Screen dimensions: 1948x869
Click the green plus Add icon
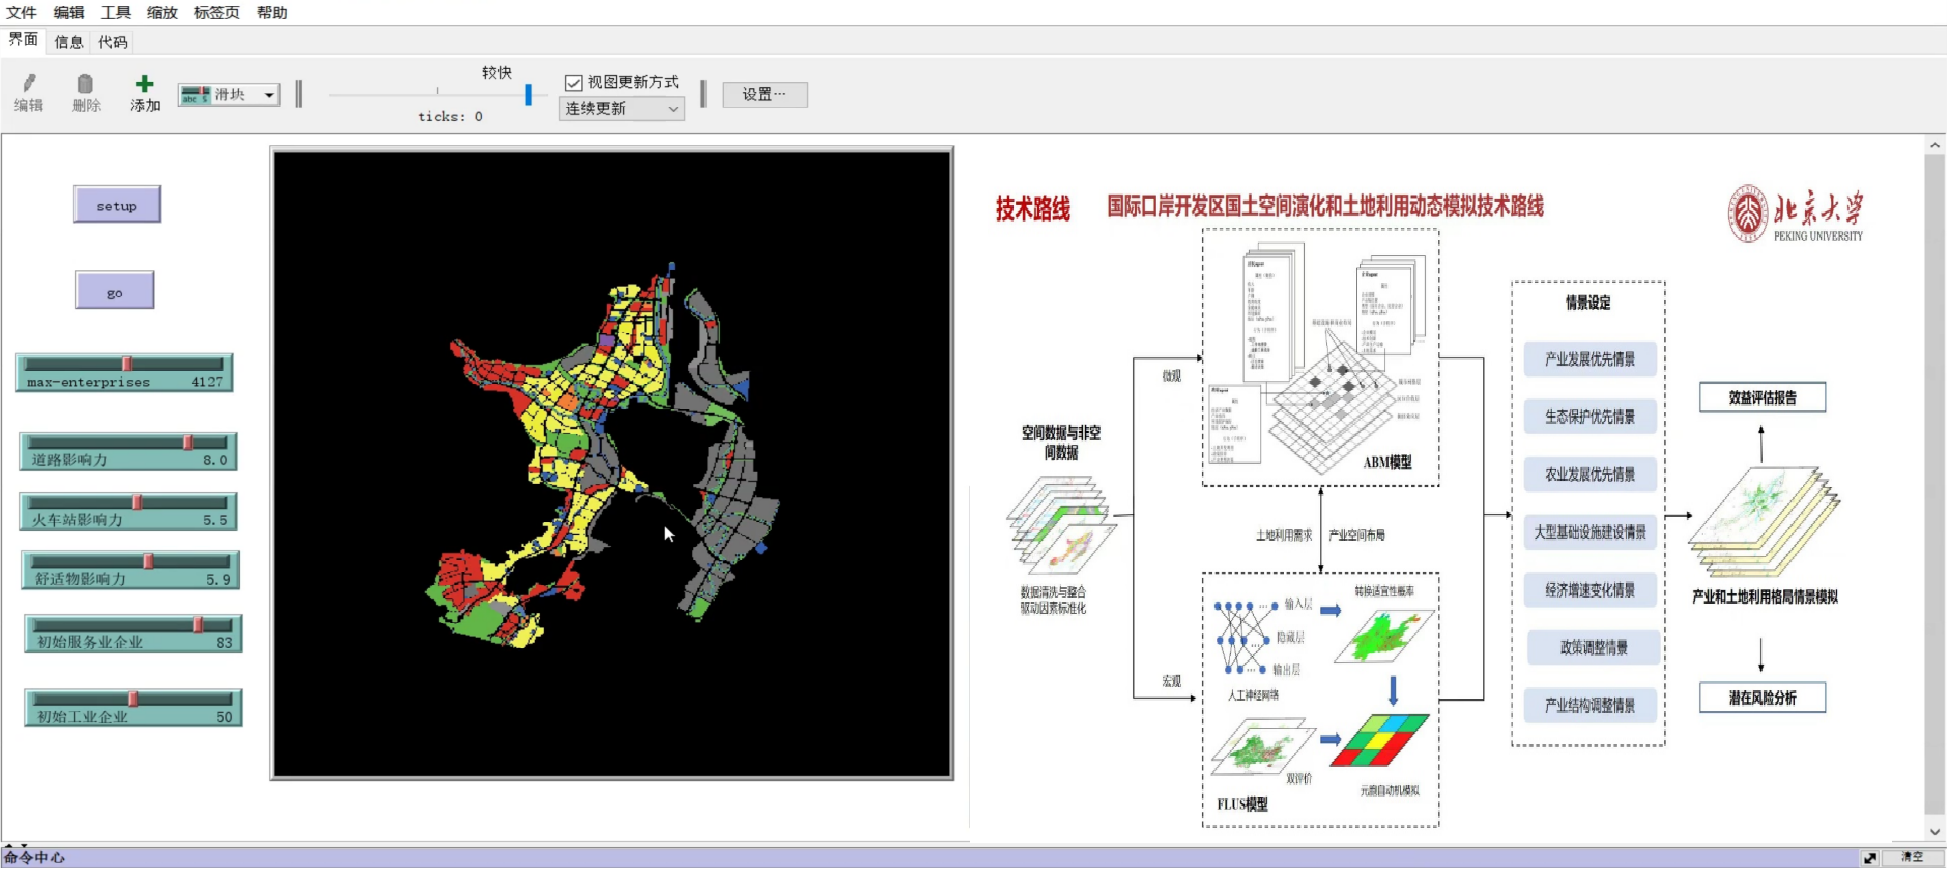pyautogui.click(x=144, y=84)
